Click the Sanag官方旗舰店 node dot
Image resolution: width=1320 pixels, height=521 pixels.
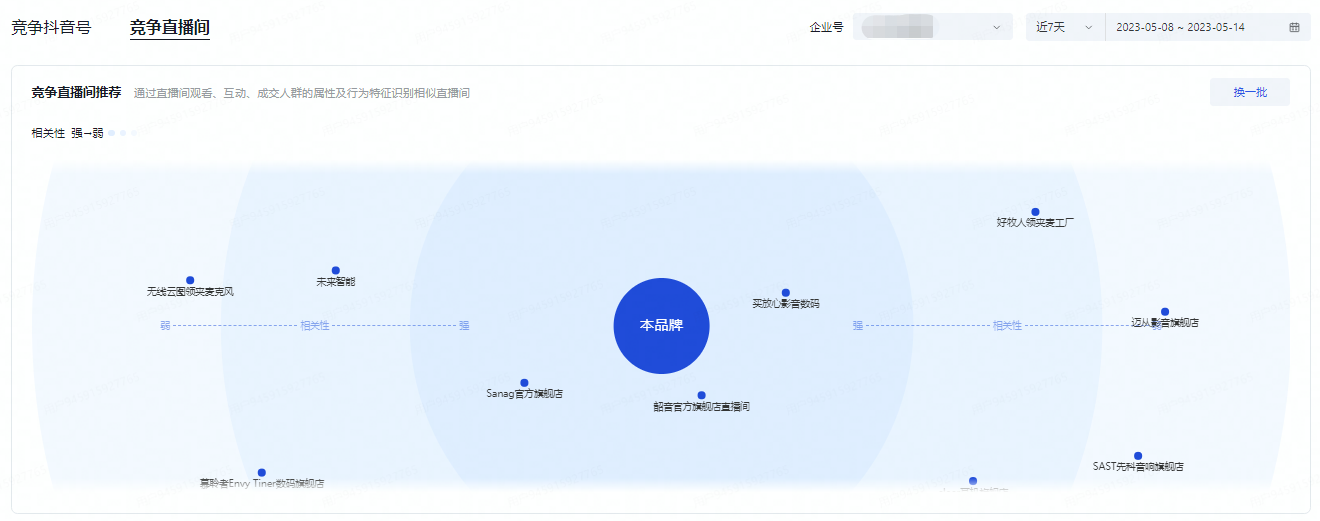coord(524,383)
